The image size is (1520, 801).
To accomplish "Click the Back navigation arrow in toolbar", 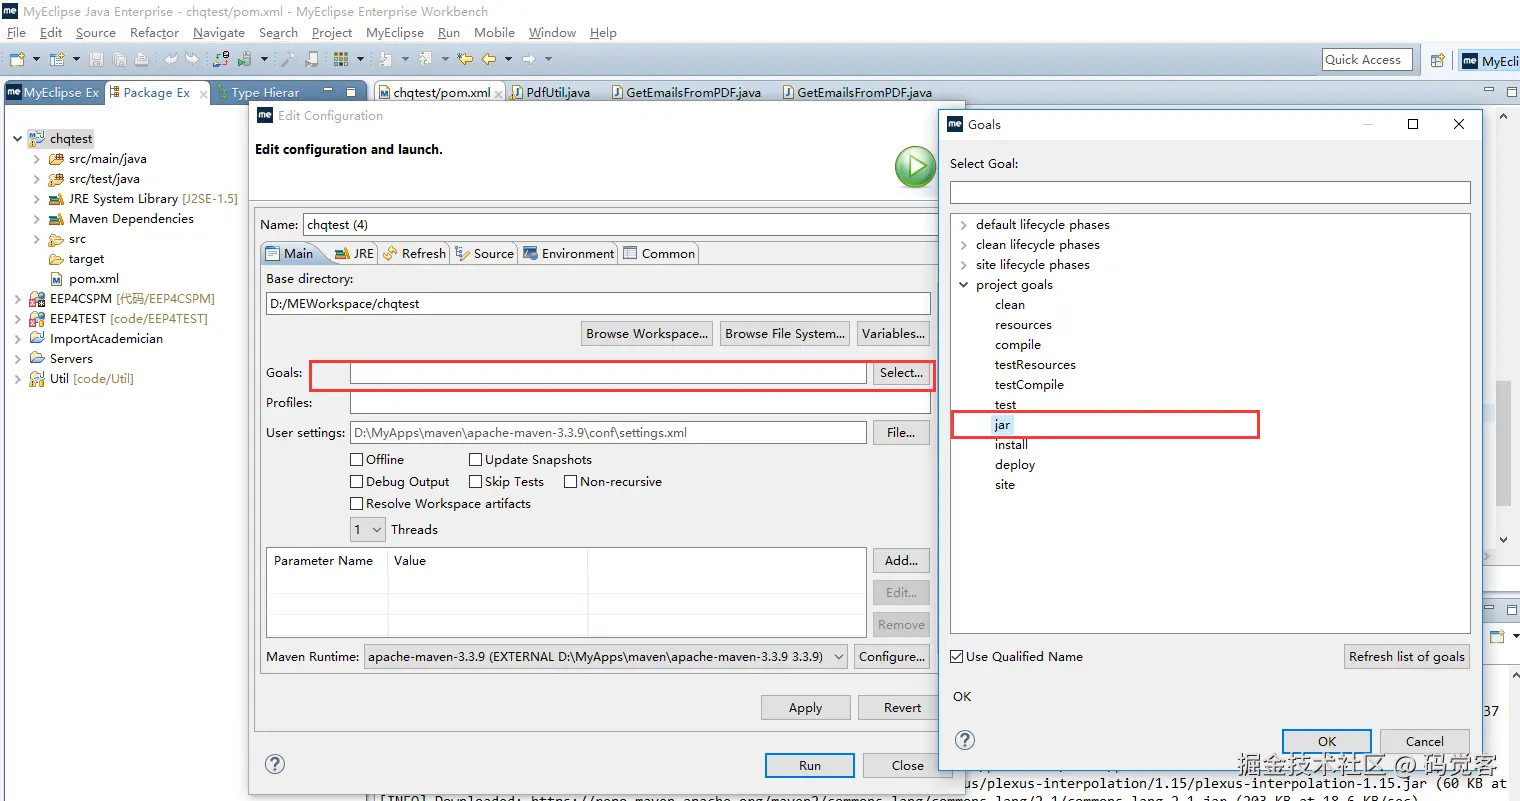I will coord(489,59).
